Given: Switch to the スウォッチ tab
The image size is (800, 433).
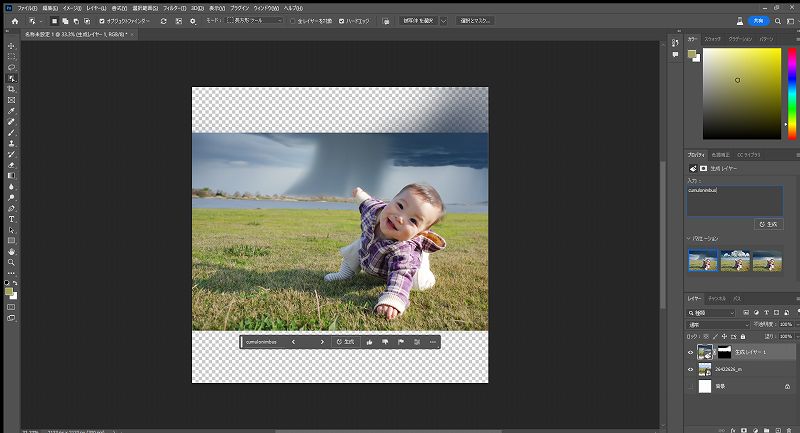Looking at the screenshot, I should coord(712,39).
